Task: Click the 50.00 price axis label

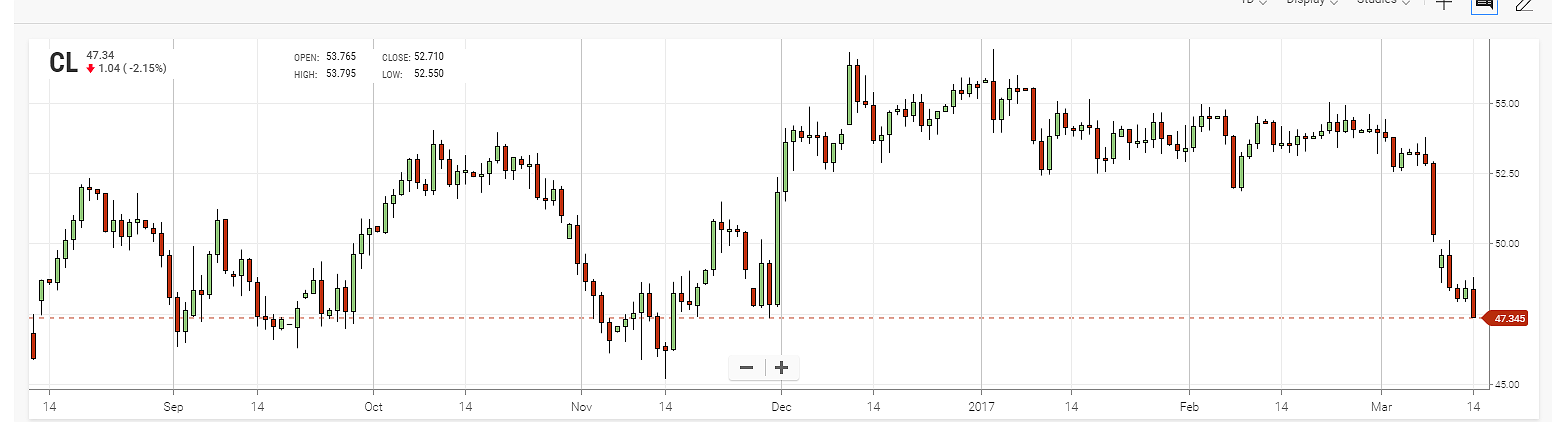Action: tap(1506, 243)
